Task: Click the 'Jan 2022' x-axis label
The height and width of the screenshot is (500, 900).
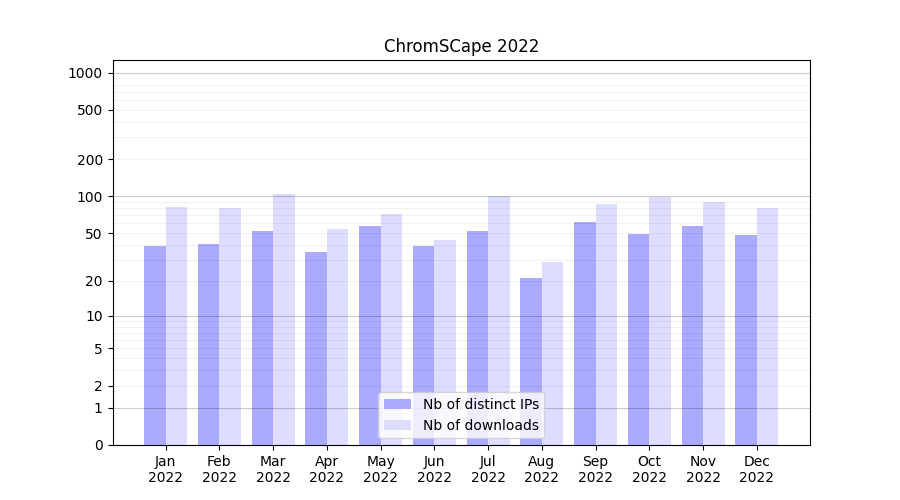Action: (166, 469)
